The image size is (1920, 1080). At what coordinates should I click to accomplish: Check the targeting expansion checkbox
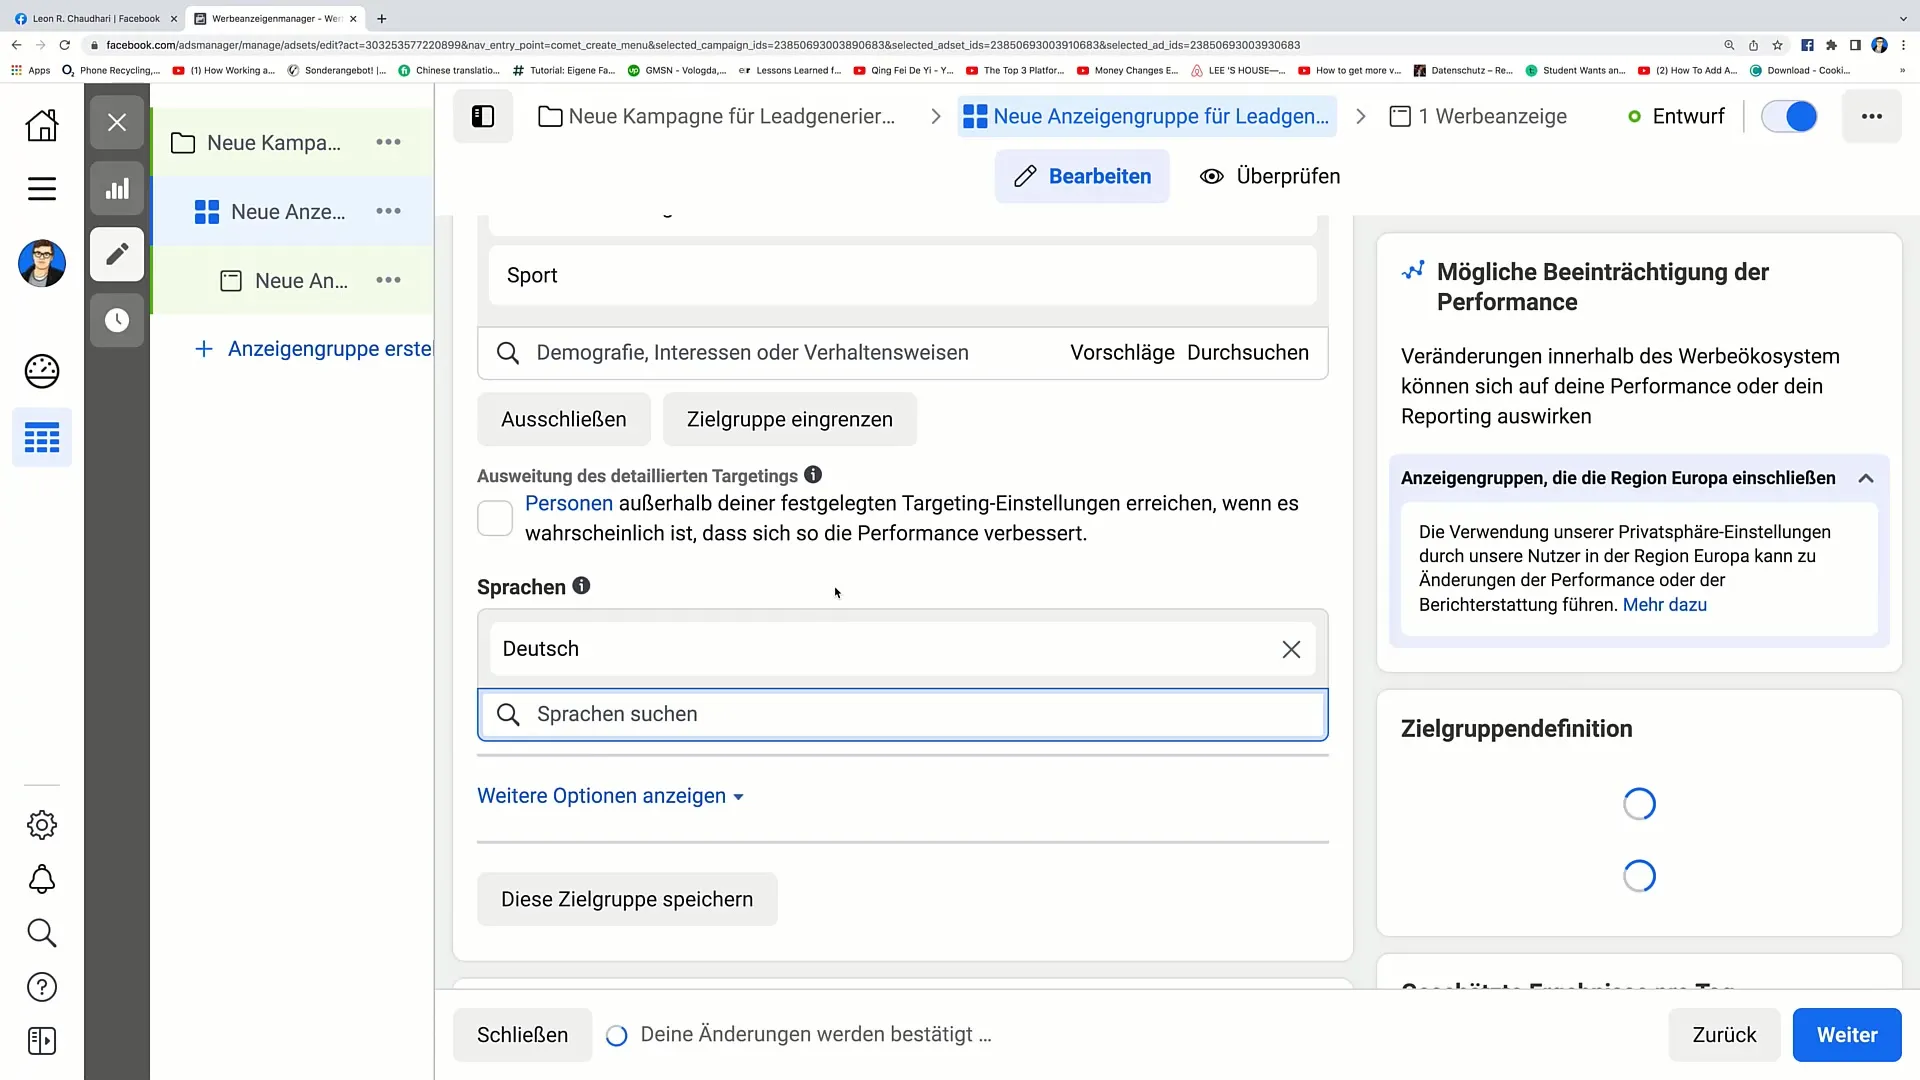tap(495, 518)
